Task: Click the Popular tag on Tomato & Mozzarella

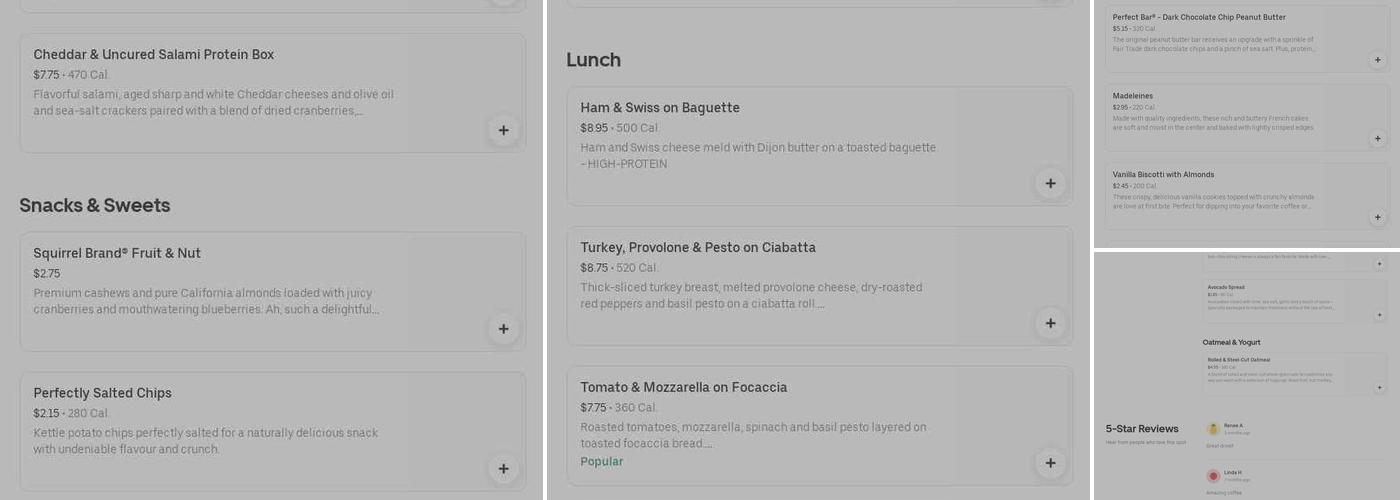Action: point(602,461)
